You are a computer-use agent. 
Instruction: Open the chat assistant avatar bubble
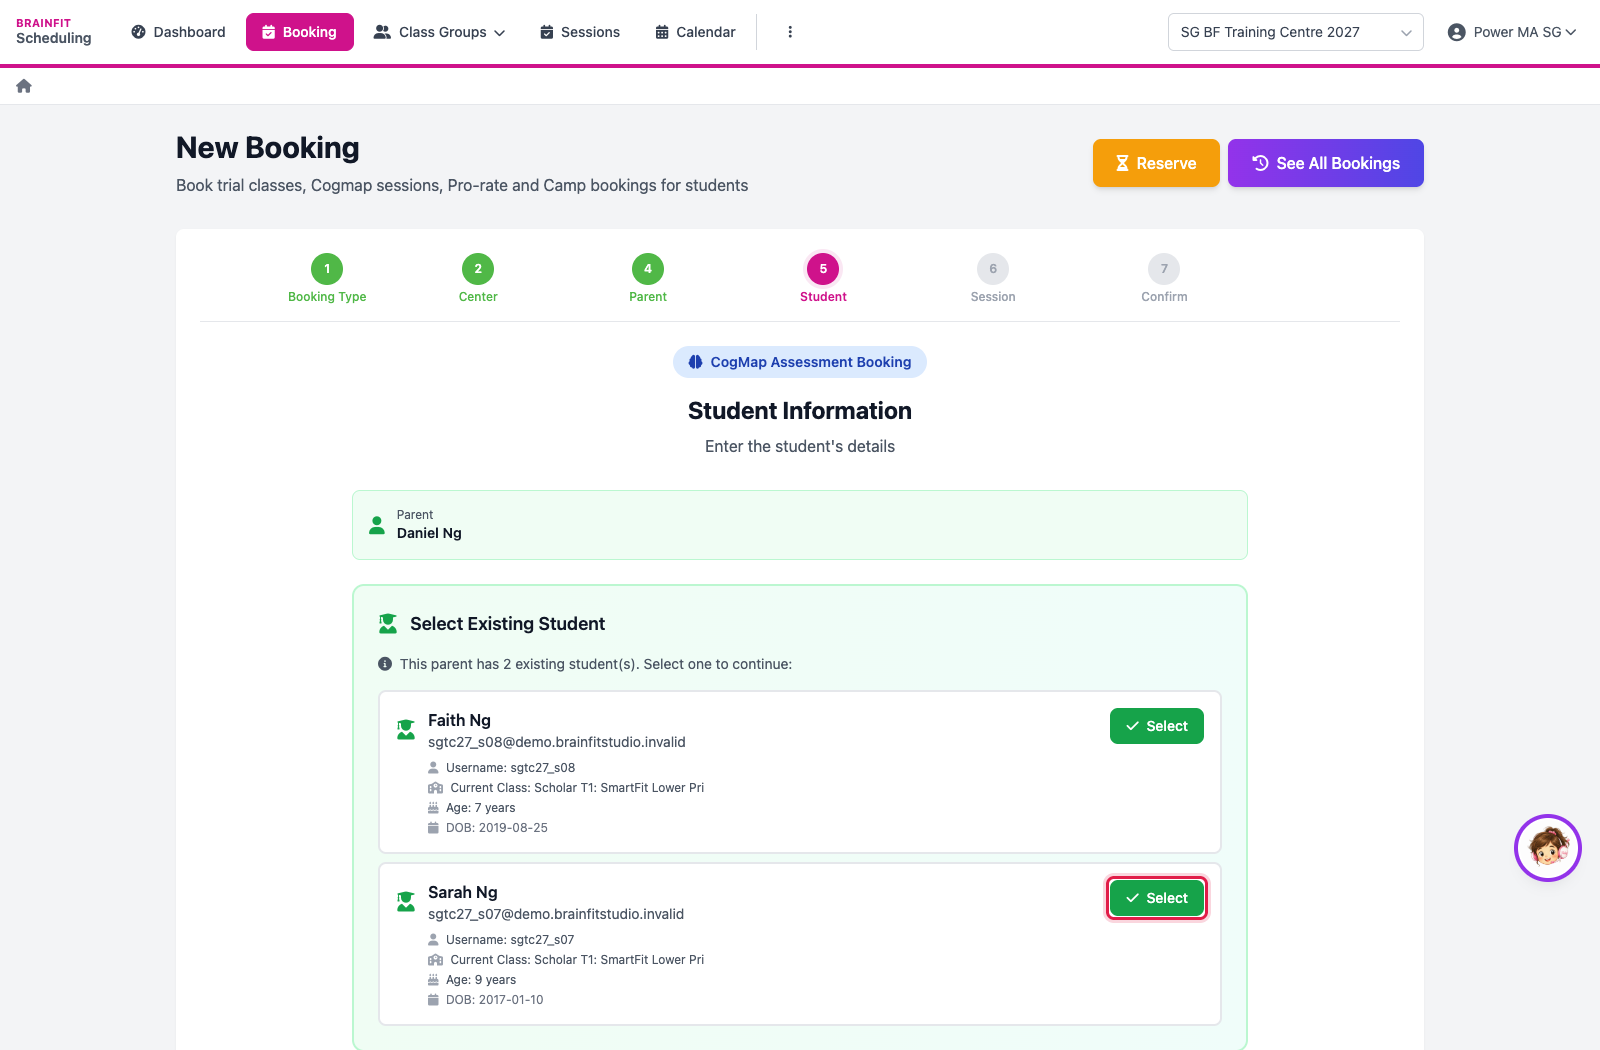coord(1547,848)
